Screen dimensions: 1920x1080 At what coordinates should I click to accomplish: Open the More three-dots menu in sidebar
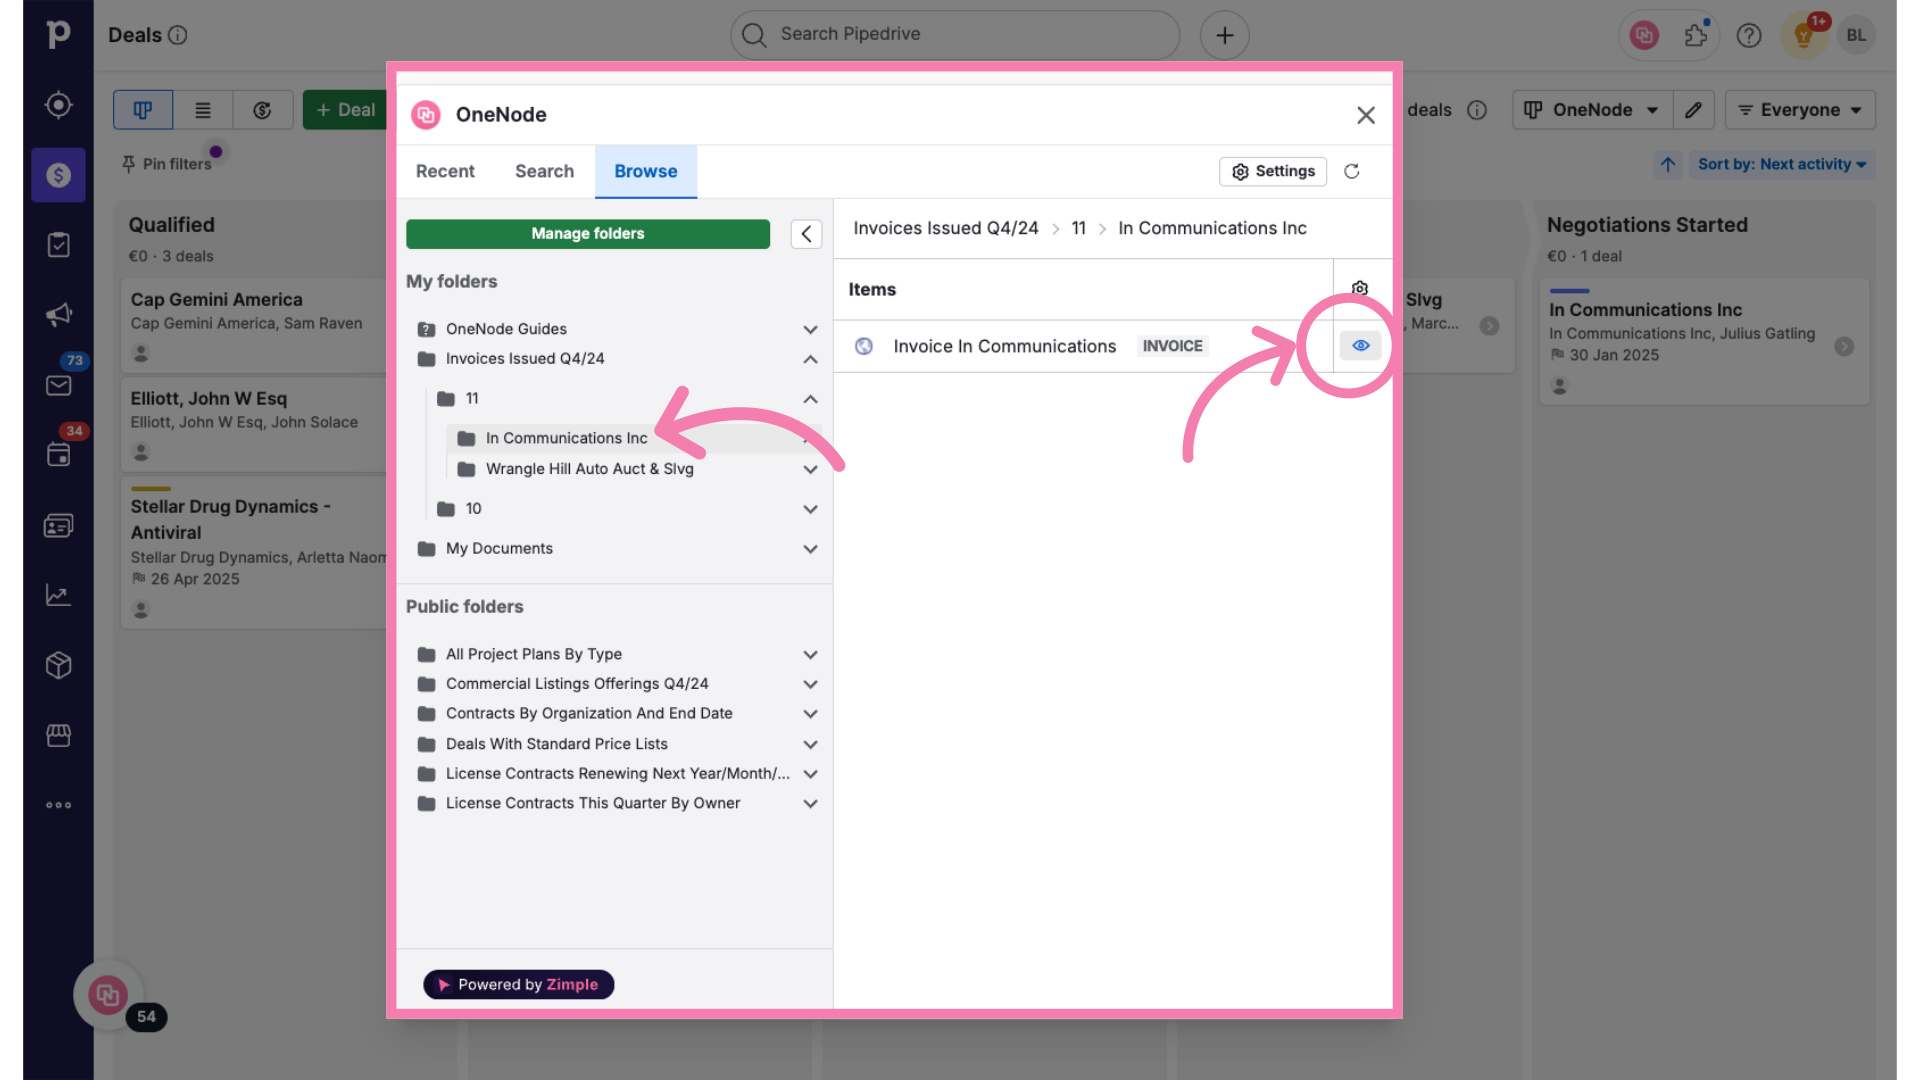coord(58,805)
